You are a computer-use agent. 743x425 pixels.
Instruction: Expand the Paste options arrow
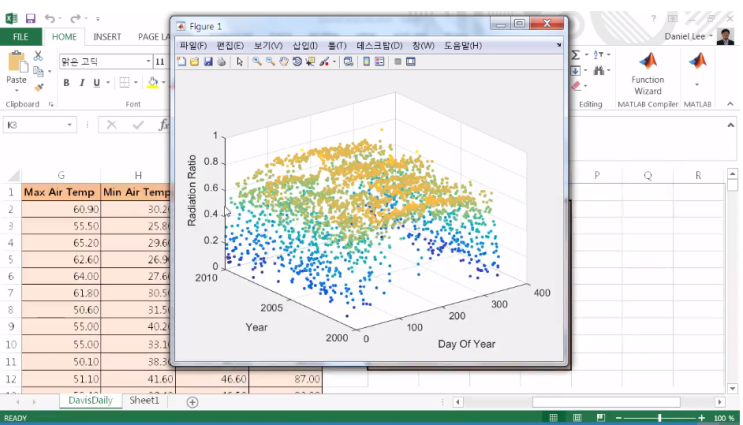tap(17, 90)
